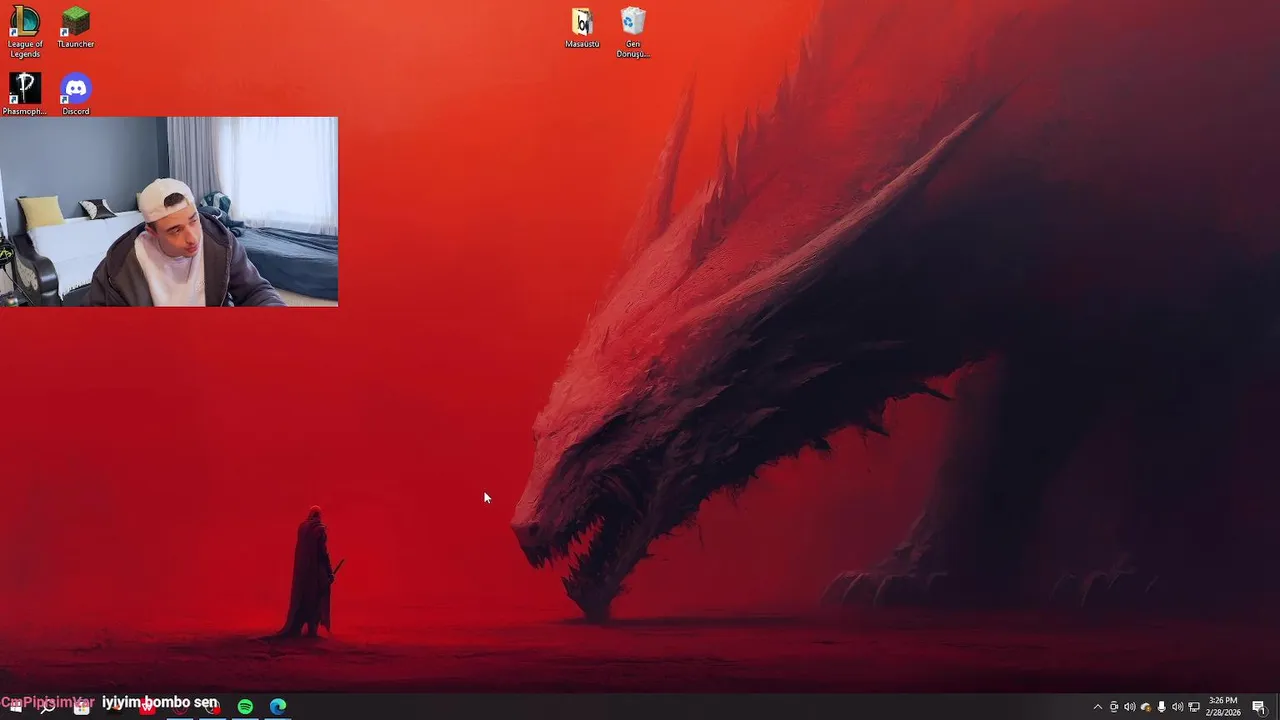Click the webcam overlay video
The image size is (1280, 720).
(169, 211)
